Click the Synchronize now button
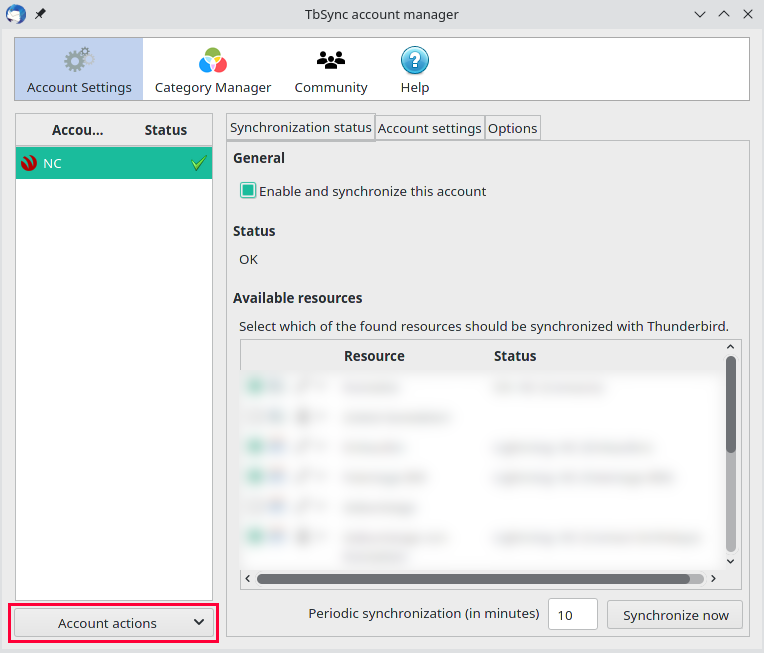This screenshot has height=653, width=764. [675, 615]
